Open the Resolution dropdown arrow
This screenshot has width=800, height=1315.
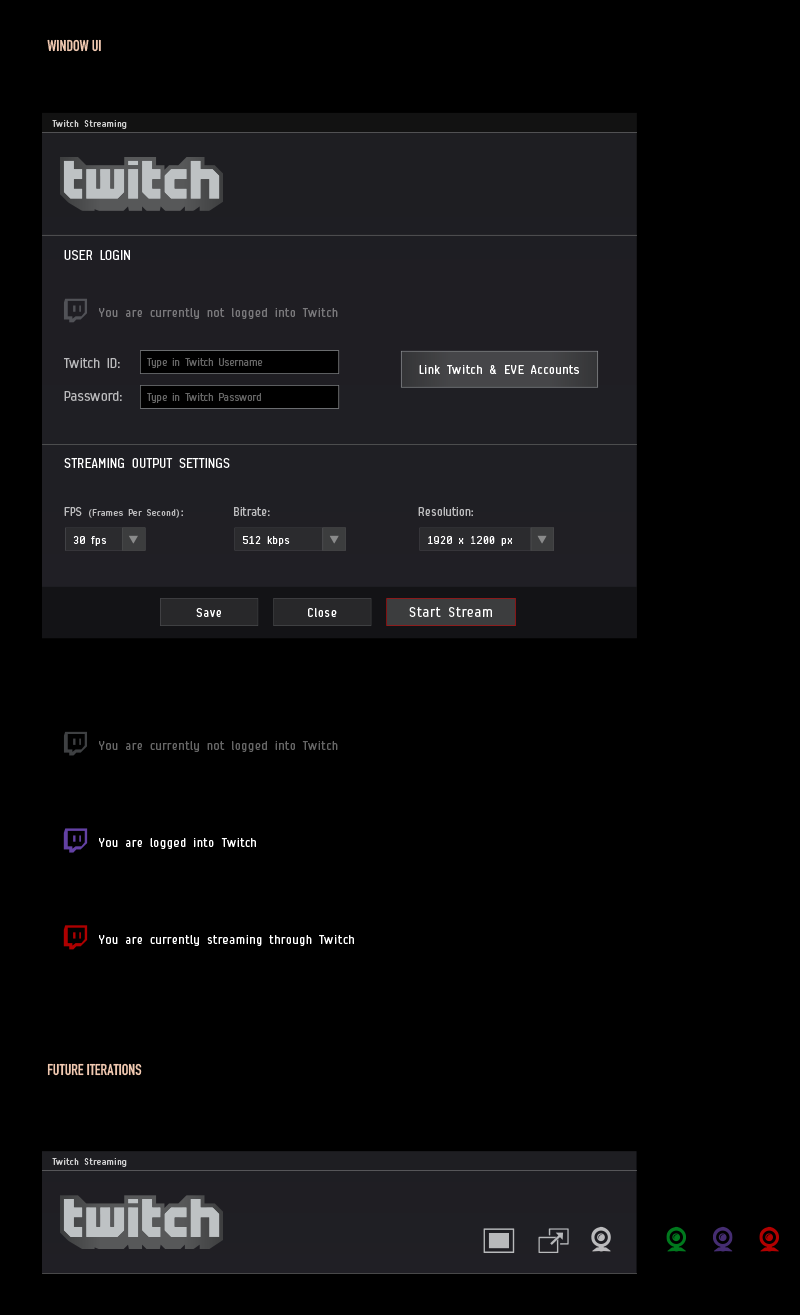tap(542, 539)
